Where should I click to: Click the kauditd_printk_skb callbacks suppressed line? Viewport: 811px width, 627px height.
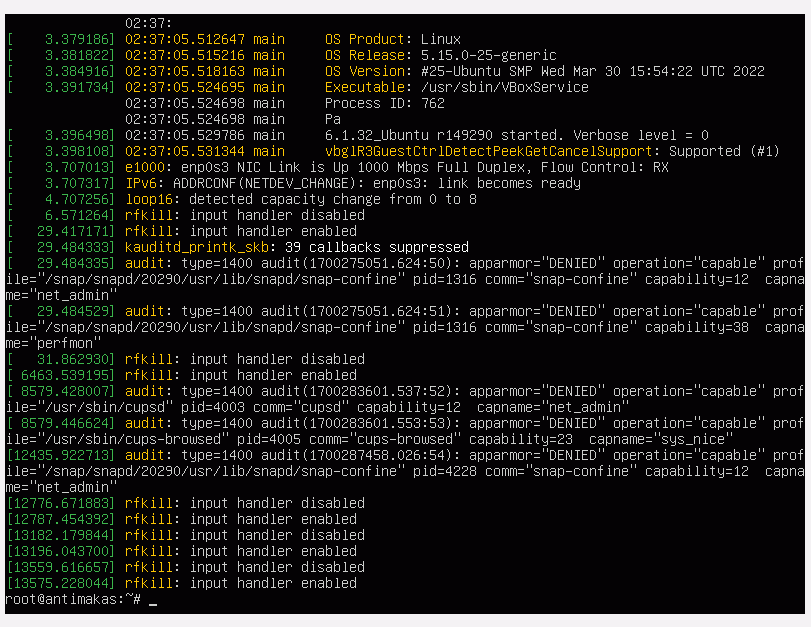238,247
